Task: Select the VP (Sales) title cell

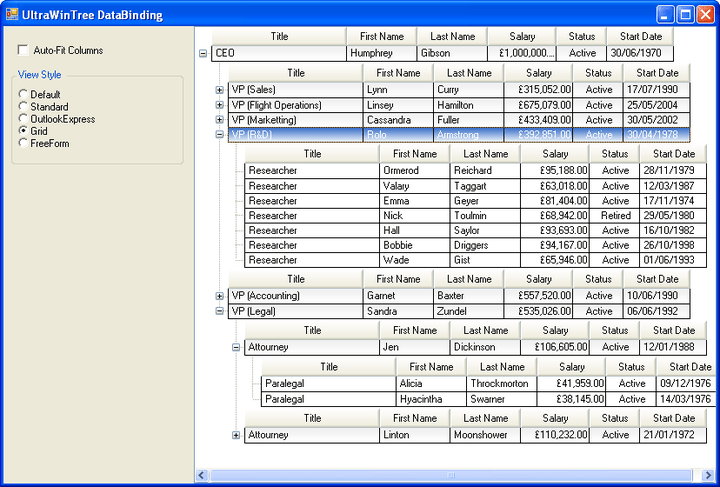Action: point(296,90)
